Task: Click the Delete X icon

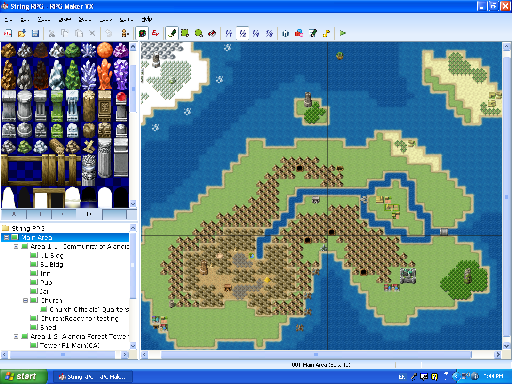Action: click(92, 33)
